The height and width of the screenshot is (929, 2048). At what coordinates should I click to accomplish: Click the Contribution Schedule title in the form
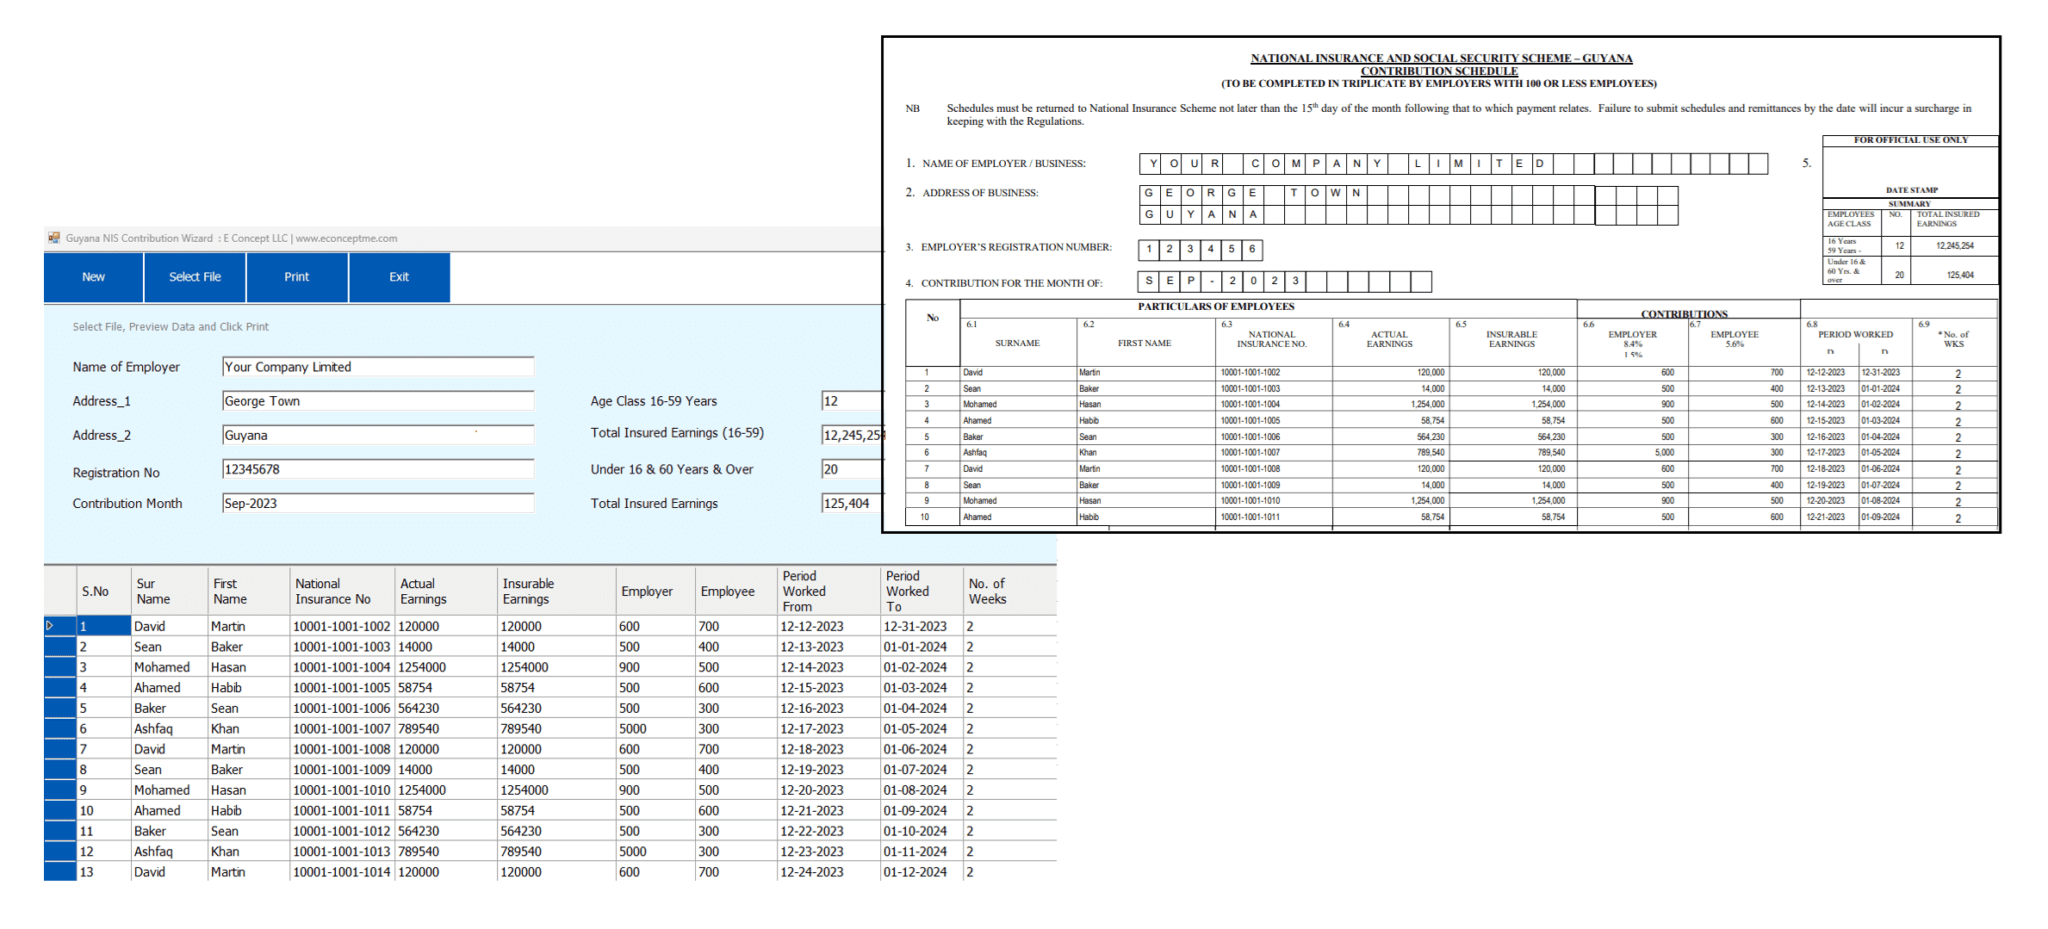tap(1439, 71)
